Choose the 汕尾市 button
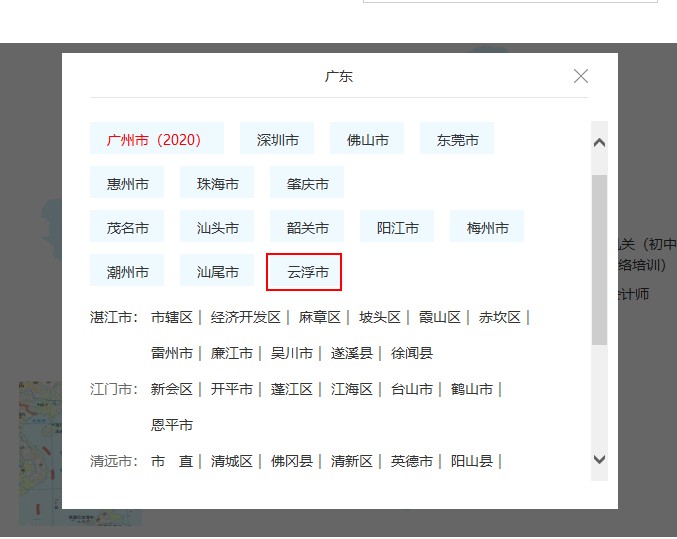The height and width of the screenshot is (539, 677). click(x=217, y=270)
